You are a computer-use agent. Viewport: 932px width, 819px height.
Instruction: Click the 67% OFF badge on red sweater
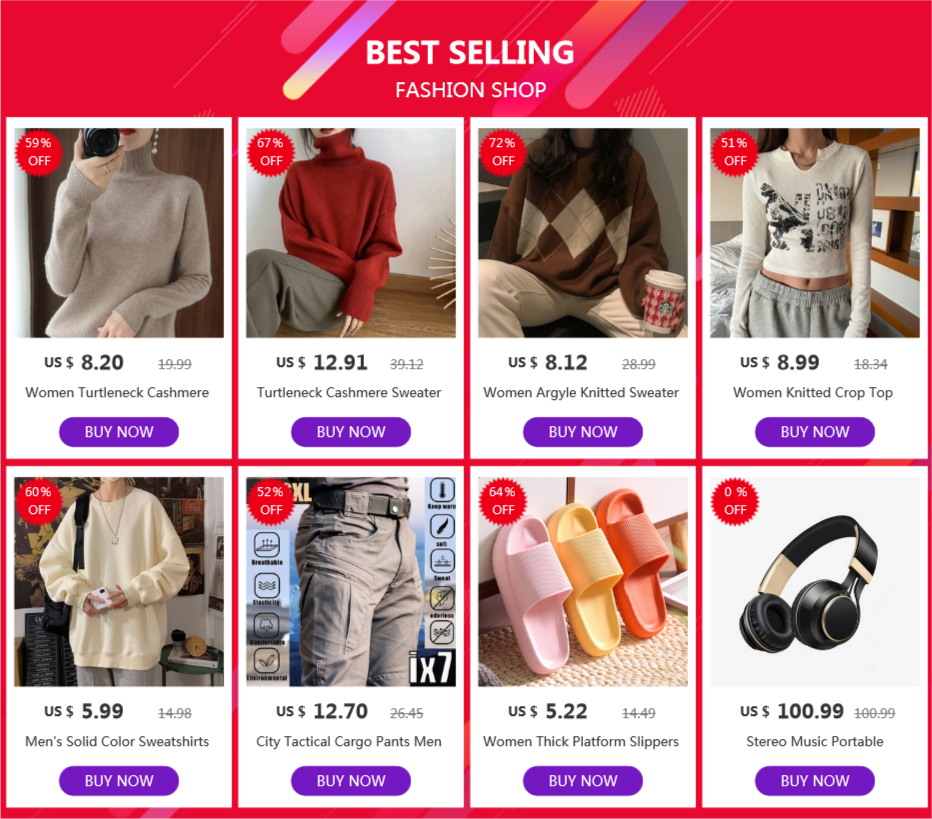270,152
